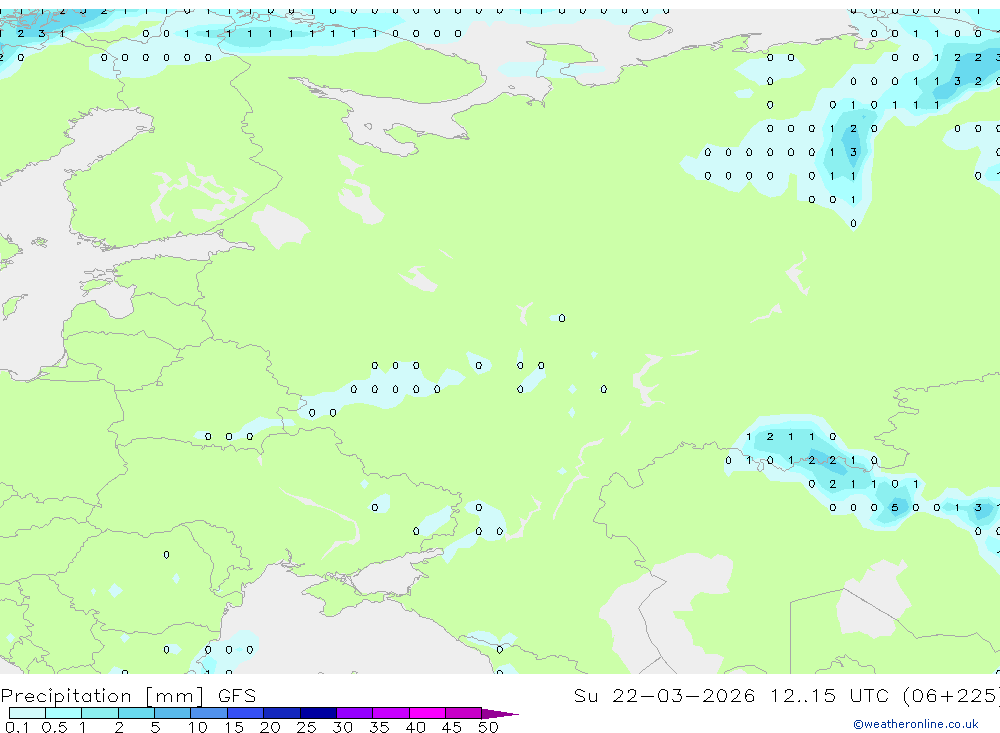This screenshot has height=733, width=1000.
Task: Click the 'GFS' model label
Action: pyautogui.click(x=237, y=695)
